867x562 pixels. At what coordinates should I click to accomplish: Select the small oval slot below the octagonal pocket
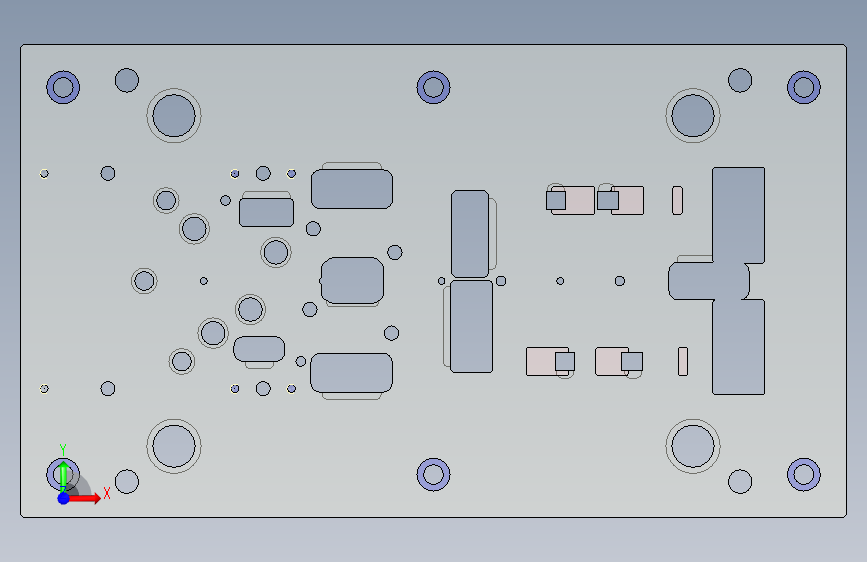(x=259, y=349)
